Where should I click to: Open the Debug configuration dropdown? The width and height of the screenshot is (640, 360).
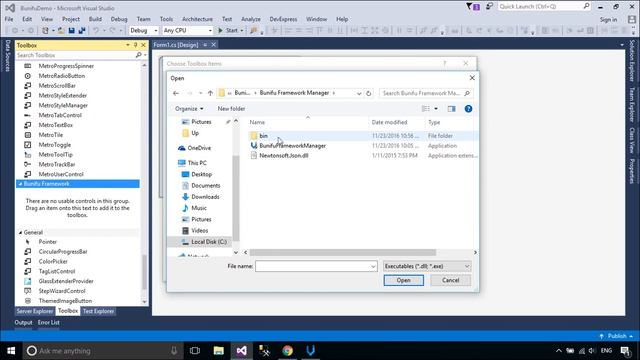pyautogui.click(x=144, y=30)
